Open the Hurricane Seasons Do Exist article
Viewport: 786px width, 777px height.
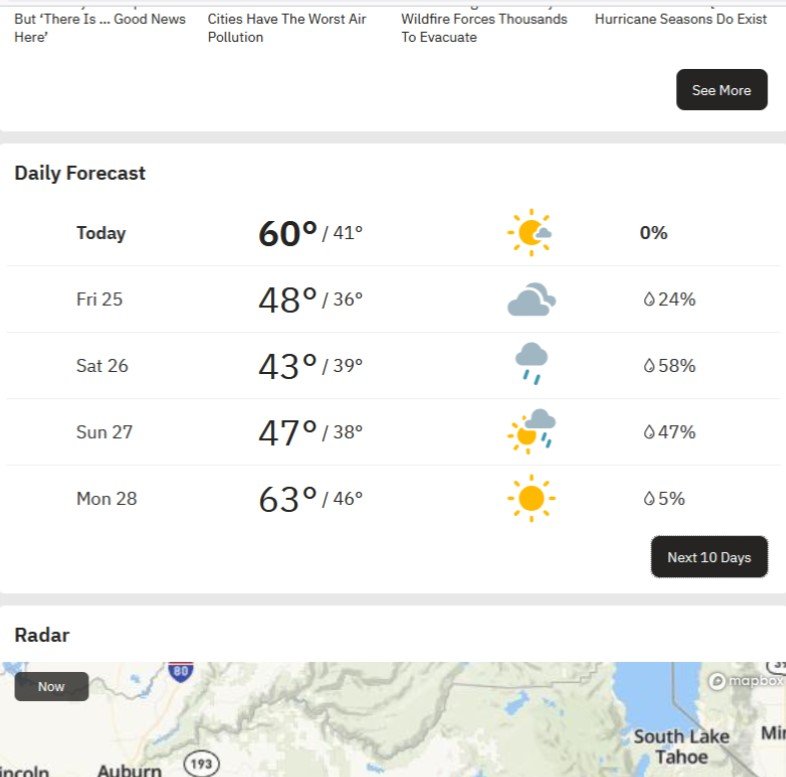[x=681, y=19]
